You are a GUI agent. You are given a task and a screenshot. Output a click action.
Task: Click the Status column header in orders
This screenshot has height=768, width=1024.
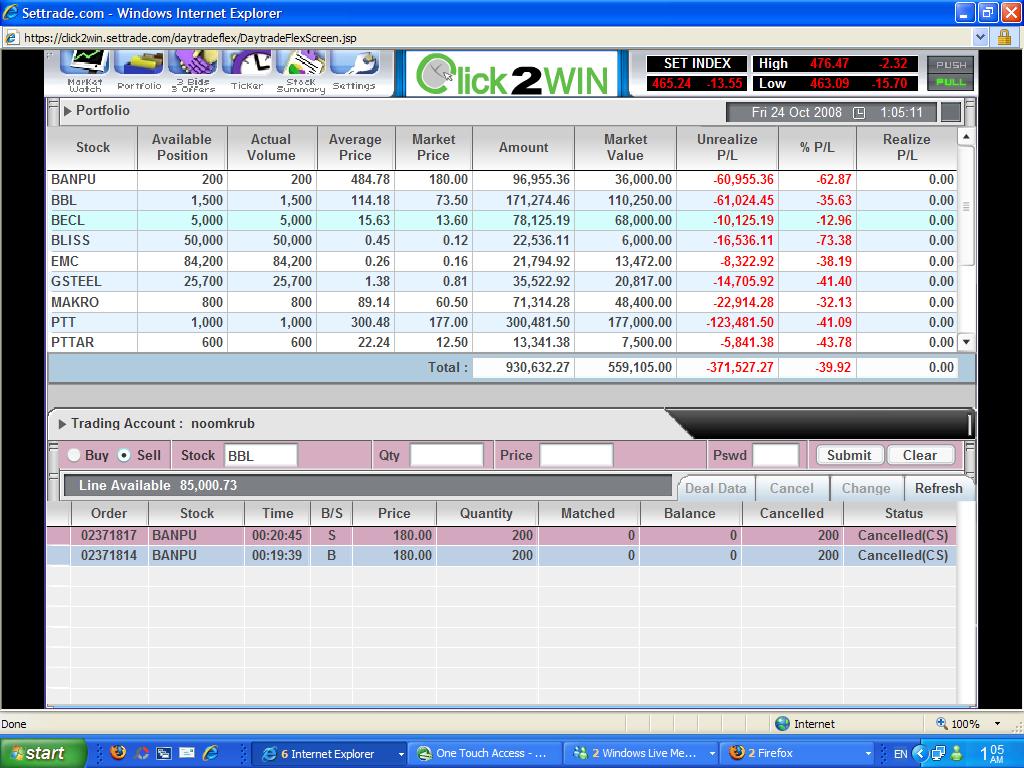tap(903, 513)
